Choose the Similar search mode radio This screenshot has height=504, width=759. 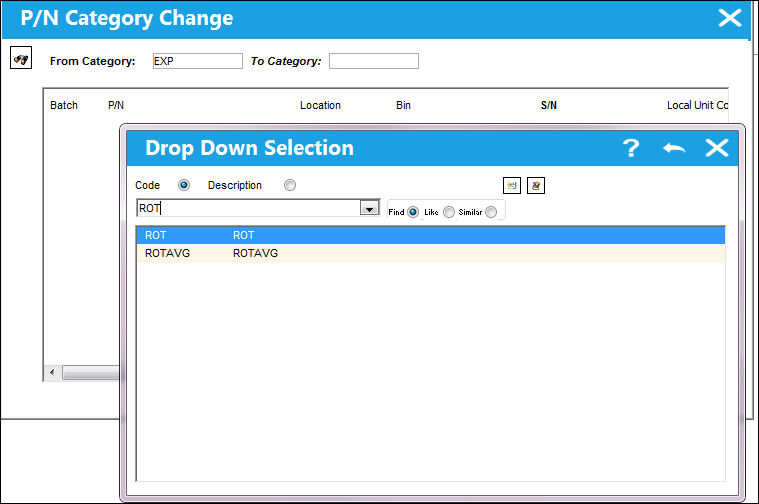click(x=491, y=212)
